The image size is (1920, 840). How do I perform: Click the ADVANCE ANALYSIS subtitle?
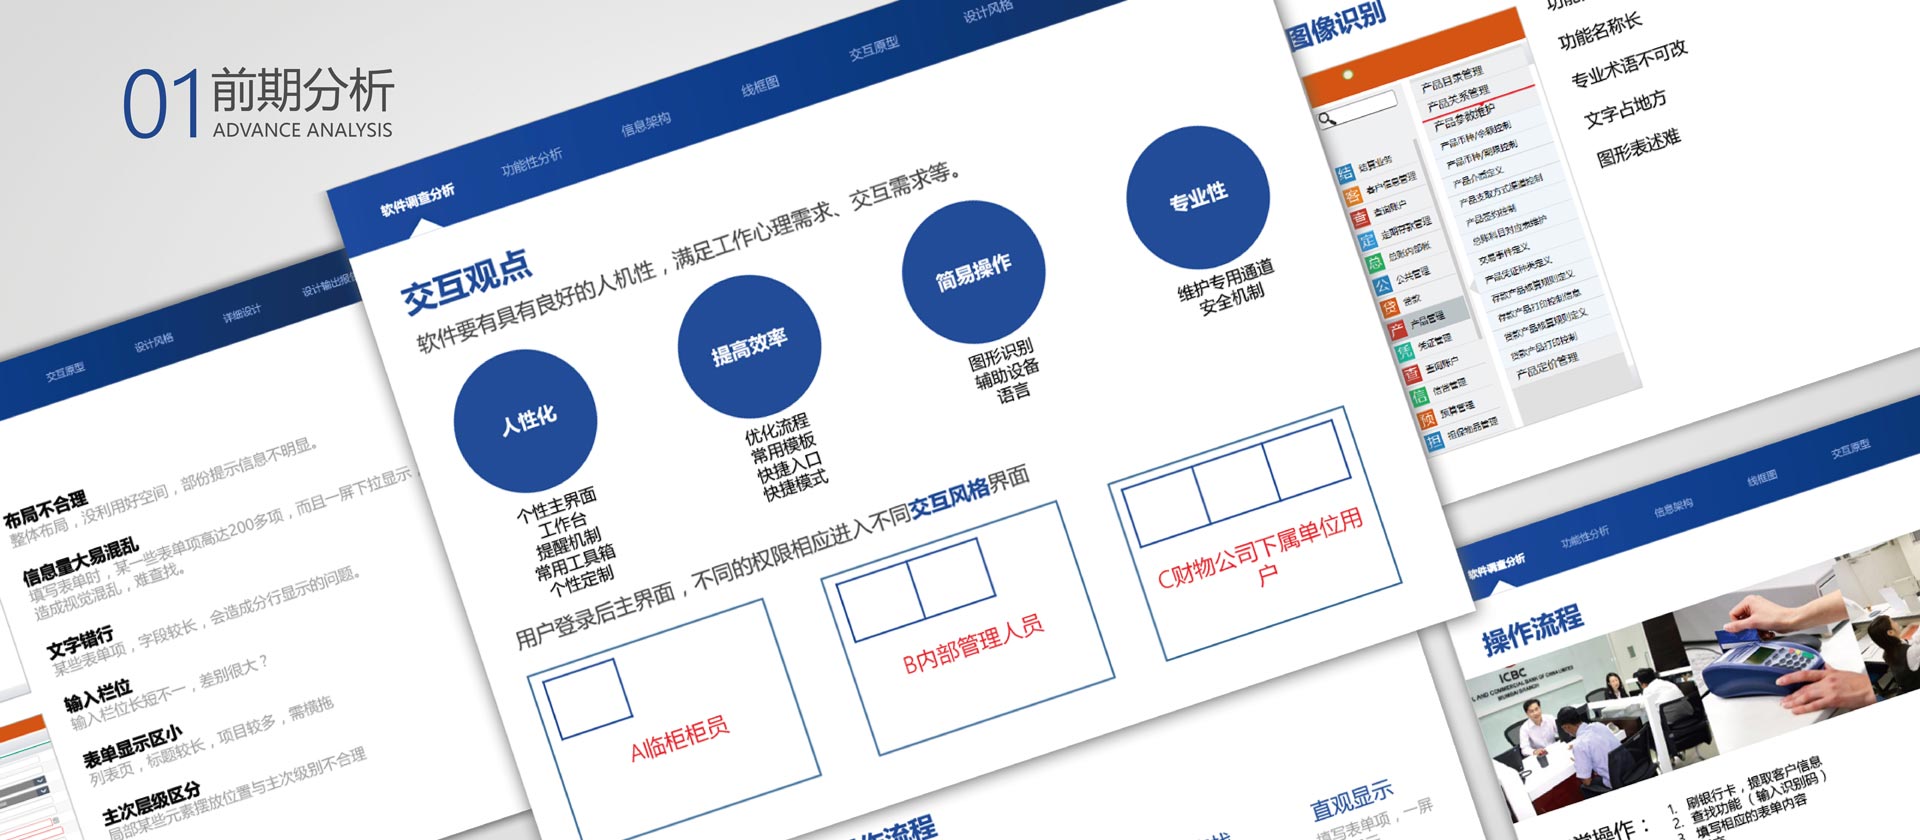[x=302, y=130]
